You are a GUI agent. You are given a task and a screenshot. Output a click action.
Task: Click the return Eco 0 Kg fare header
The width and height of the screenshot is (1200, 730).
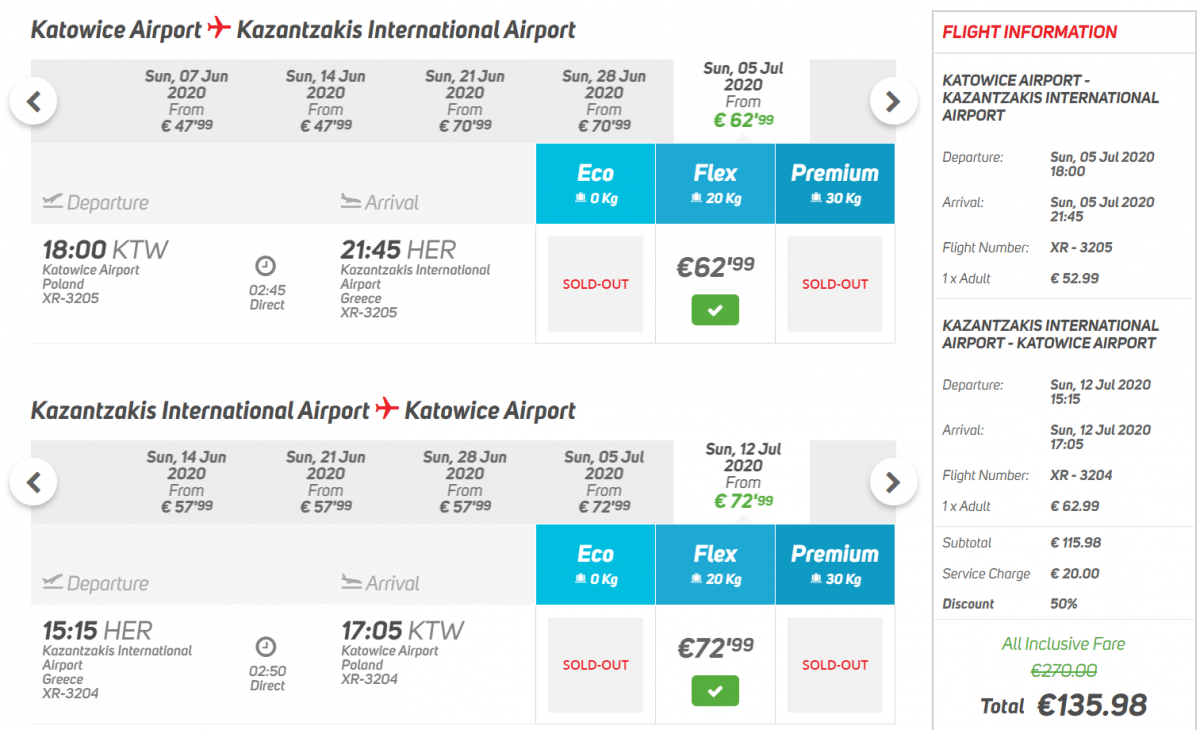pyautogui.click(x=596, y=564)
